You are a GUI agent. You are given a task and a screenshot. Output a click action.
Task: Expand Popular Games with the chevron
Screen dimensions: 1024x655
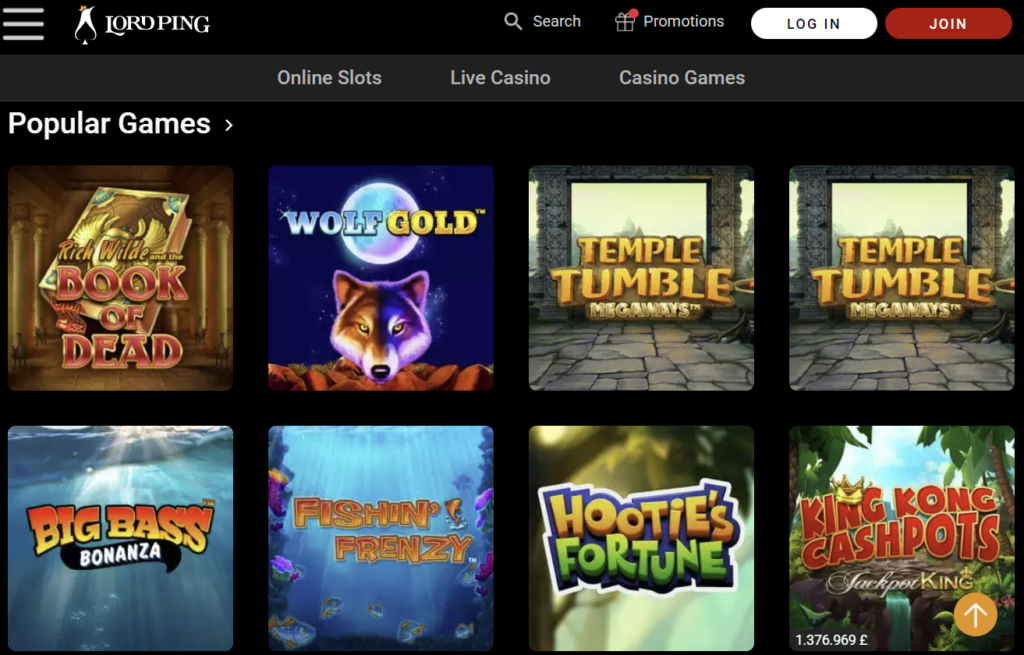(x=229, y=125)
